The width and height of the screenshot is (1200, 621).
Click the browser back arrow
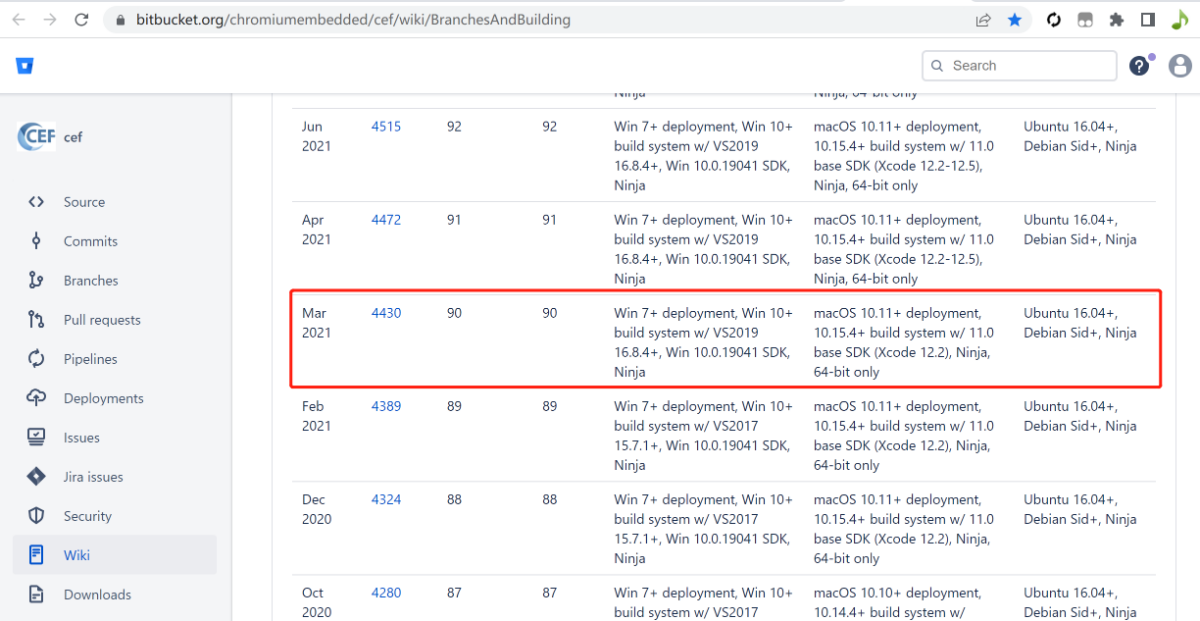click(19, 19)
